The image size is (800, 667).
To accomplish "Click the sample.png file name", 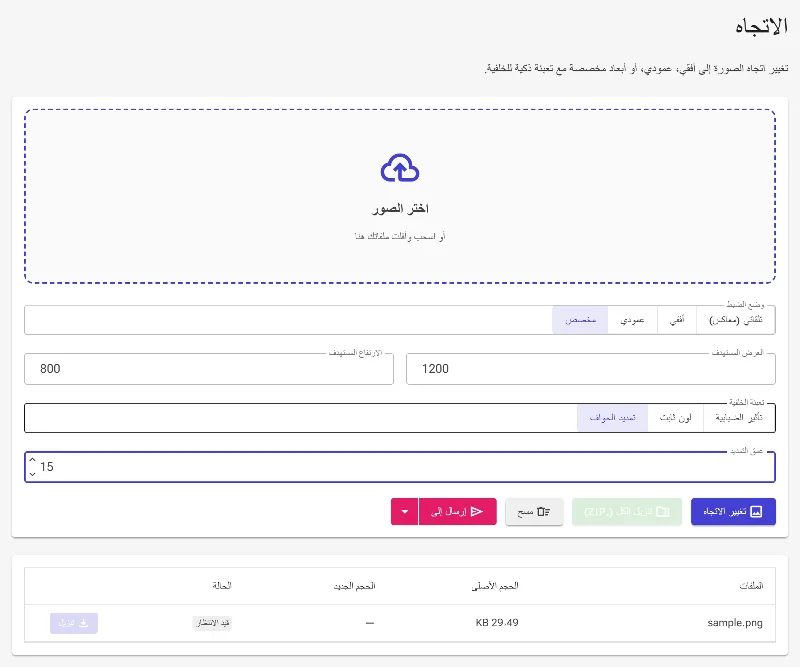I will point(735,623).
